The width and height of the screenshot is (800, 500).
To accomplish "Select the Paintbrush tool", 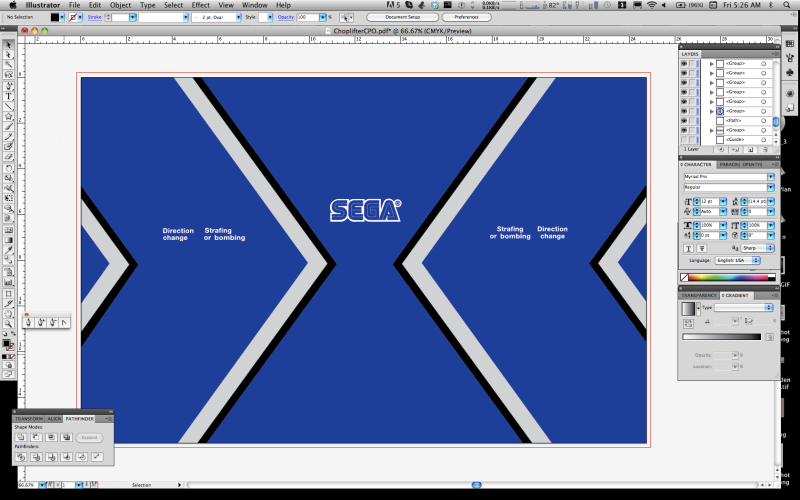I will point(8,127).
